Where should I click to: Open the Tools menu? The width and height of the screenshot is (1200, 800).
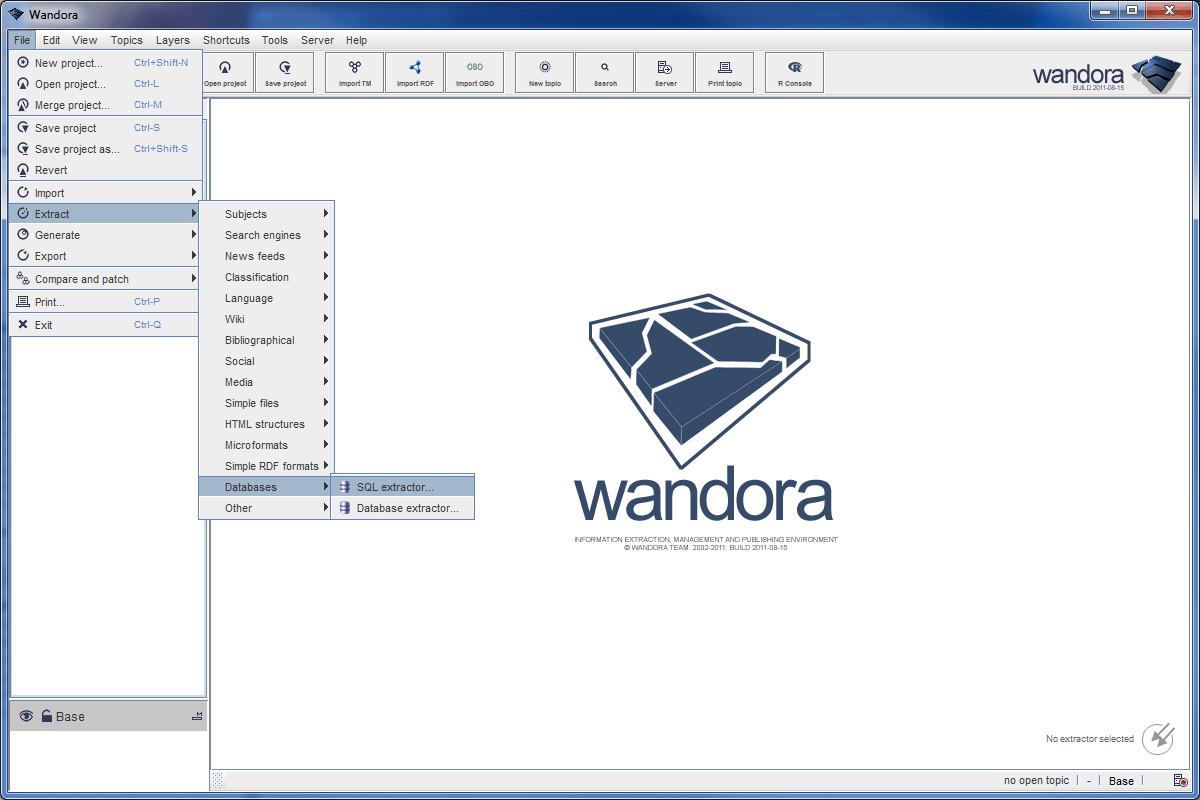point(274,40)
